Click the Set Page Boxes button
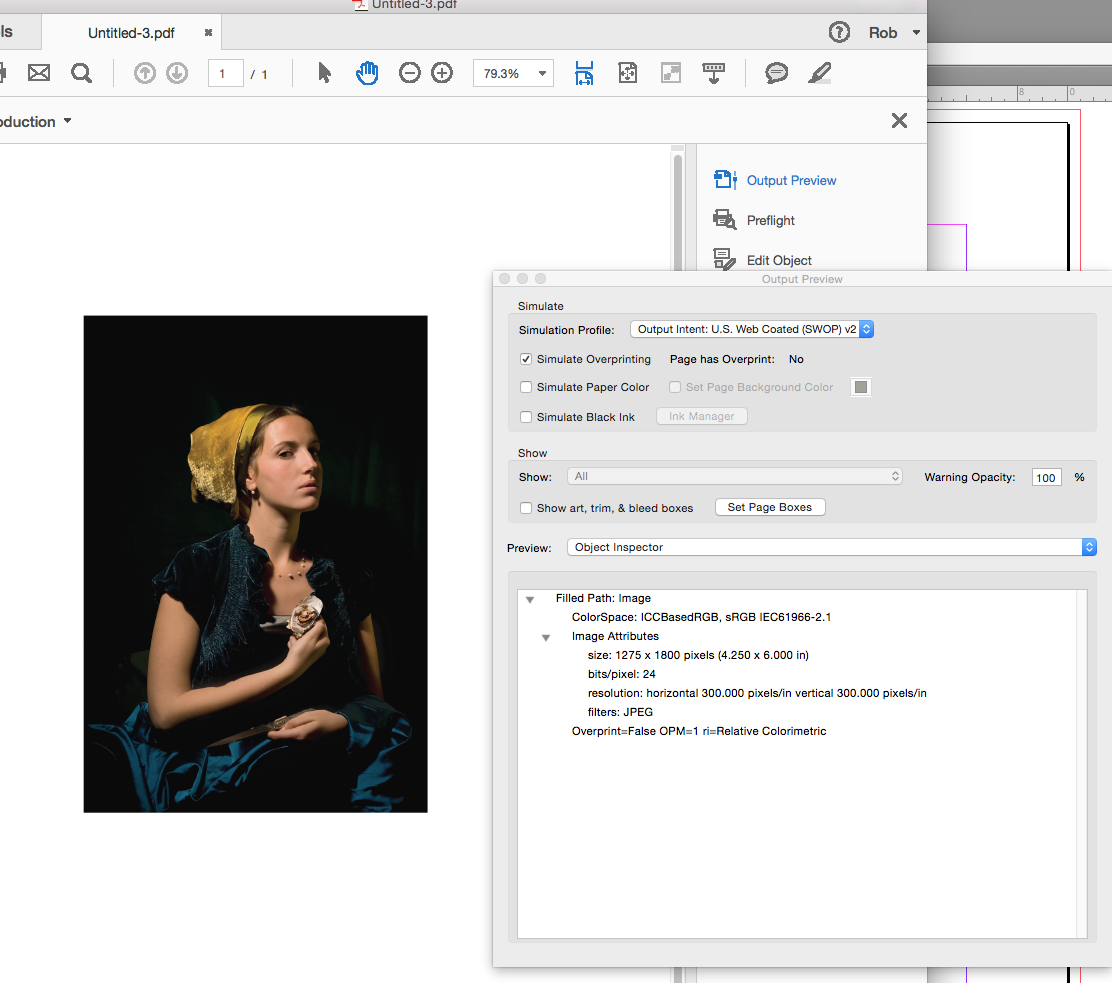This screenshot has width=1112, height=983. [769, 507]
